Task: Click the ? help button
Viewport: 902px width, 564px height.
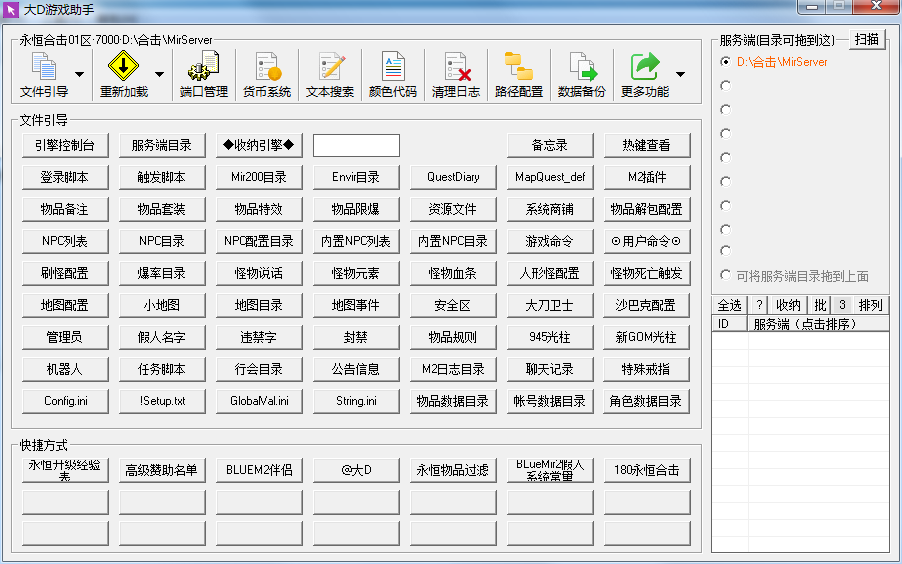Action: coord(759,305)
